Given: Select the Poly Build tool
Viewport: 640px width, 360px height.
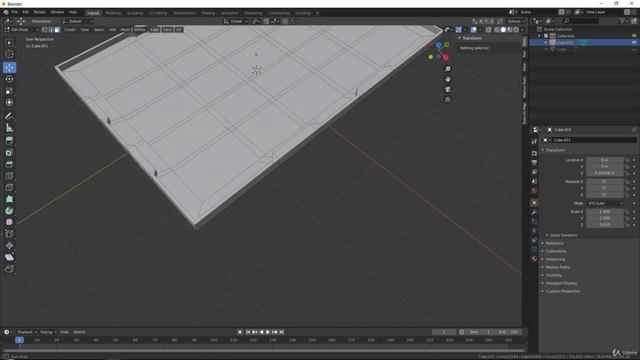Looking at the screenshot, I should pyautogui.click(x=9, y=199).
